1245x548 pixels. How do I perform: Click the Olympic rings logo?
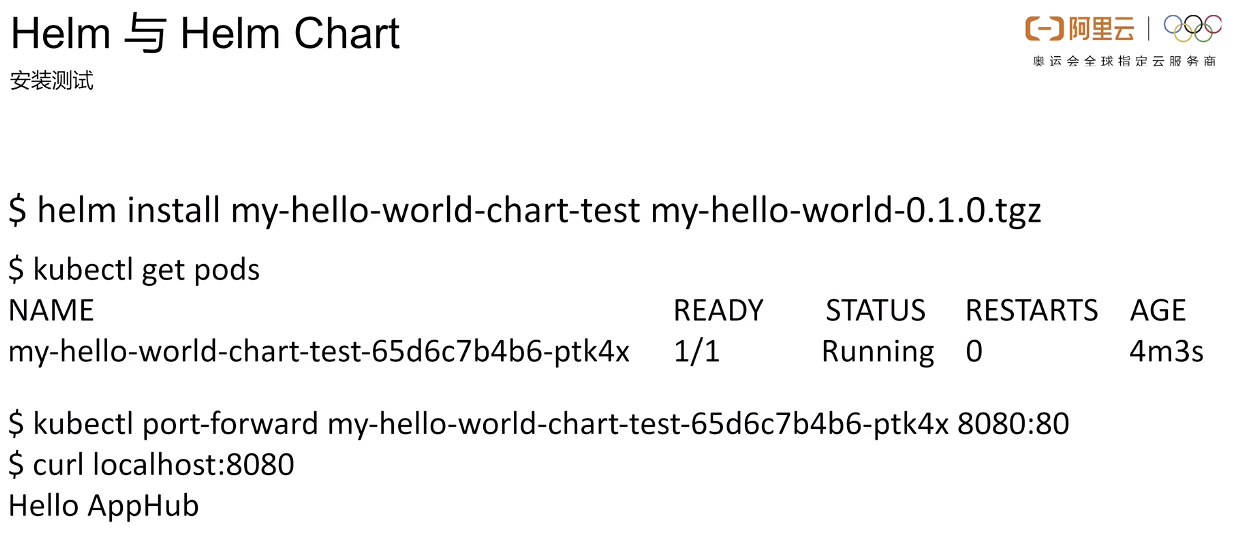pos(1192,28)
